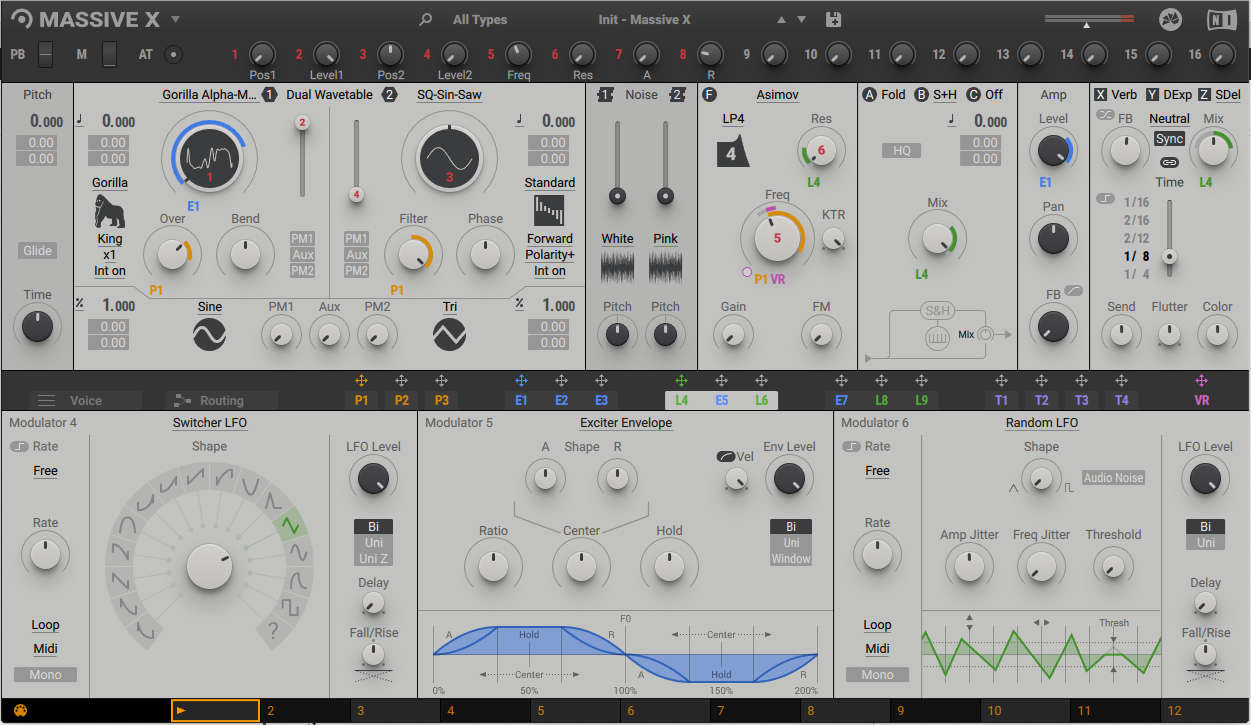Set Exciter Envelope mode to Window
Screen dimensions: 1251x725
coord(790,559)
